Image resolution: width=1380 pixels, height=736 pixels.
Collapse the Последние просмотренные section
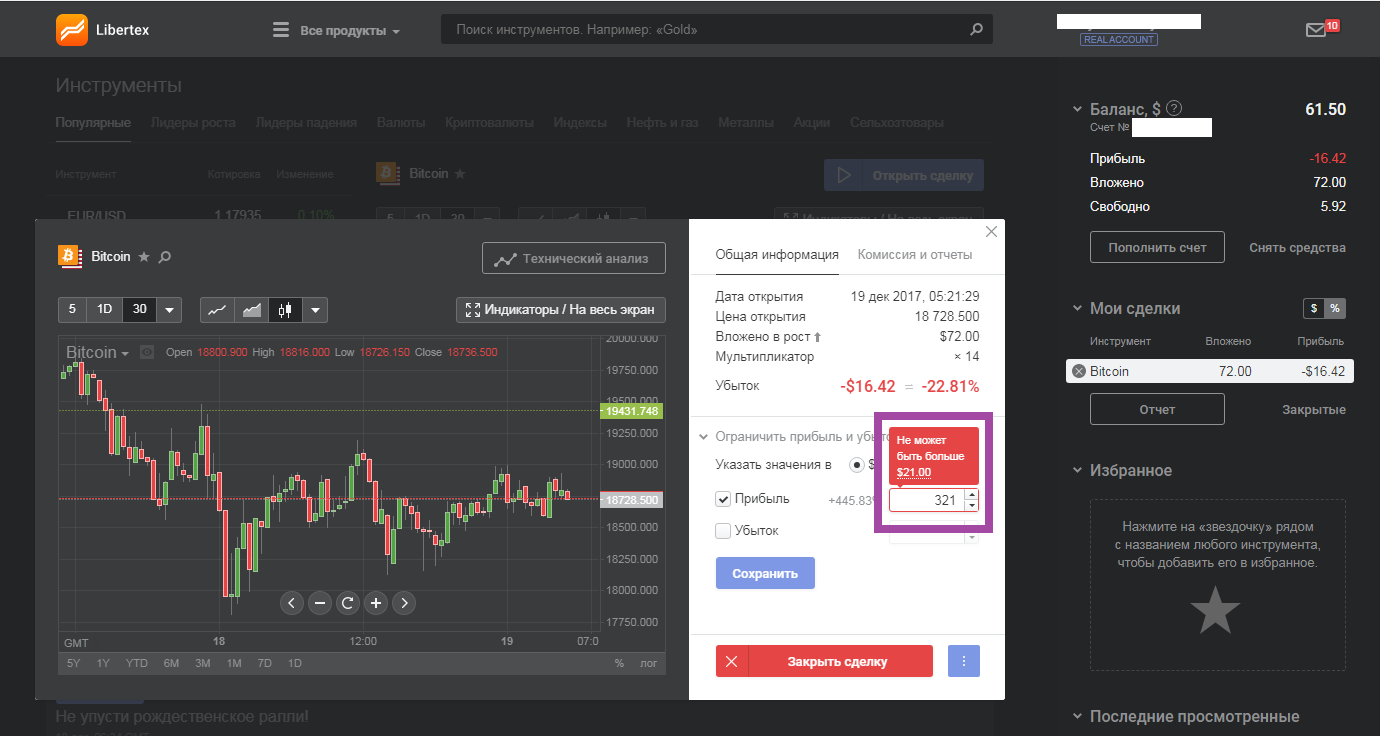pos(1077,716)
